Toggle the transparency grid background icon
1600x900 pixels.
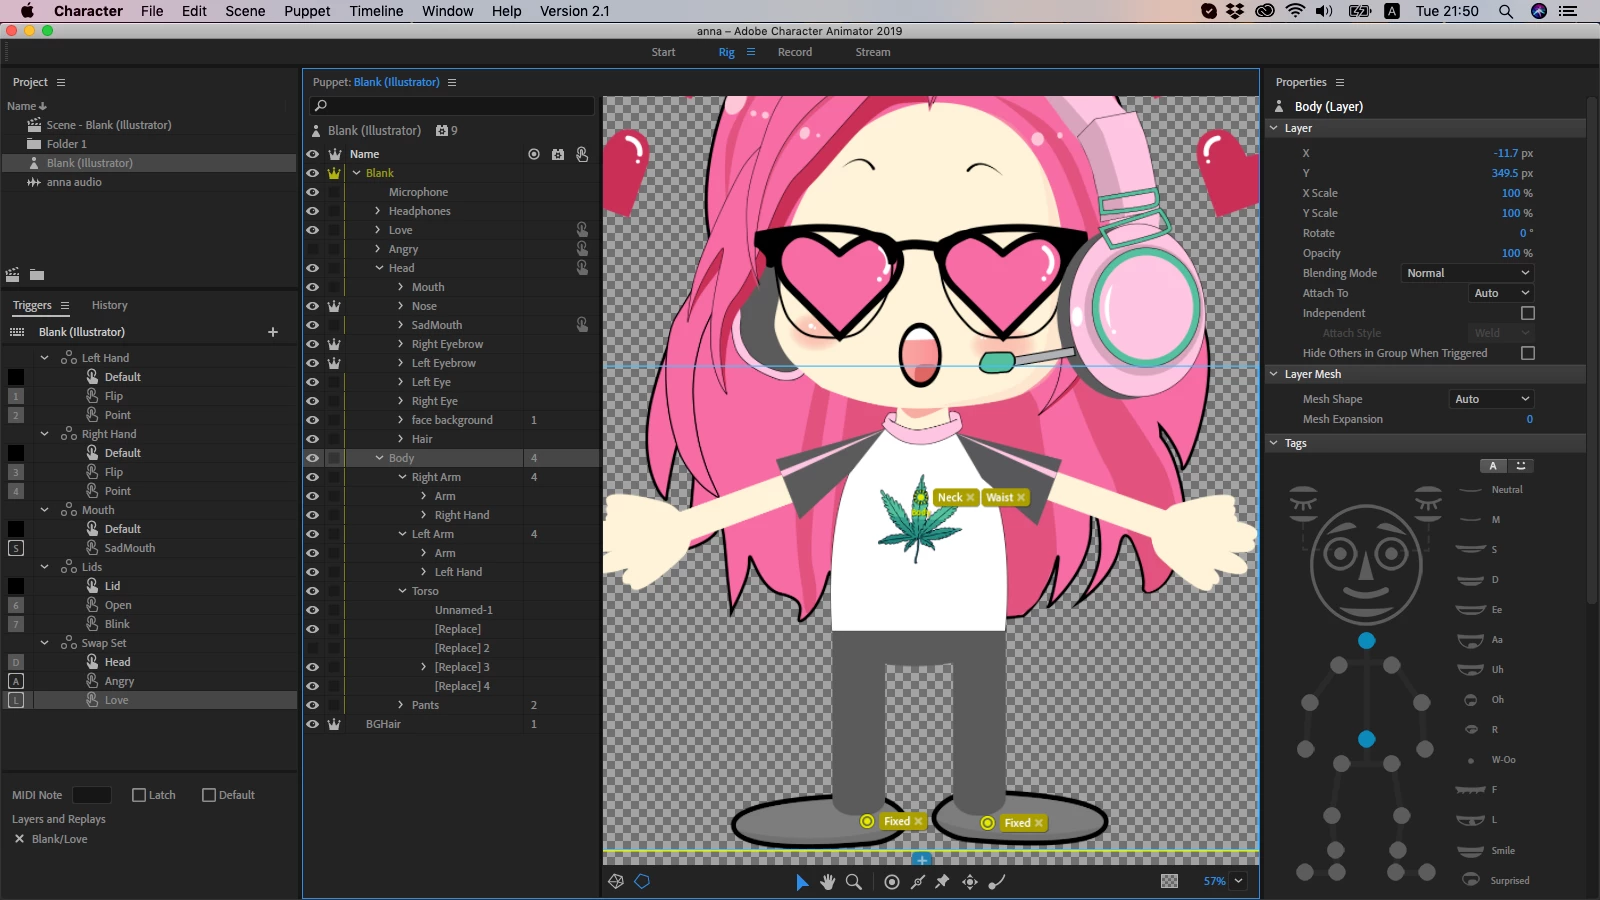pyautogui.click(x=1169, y=881)
